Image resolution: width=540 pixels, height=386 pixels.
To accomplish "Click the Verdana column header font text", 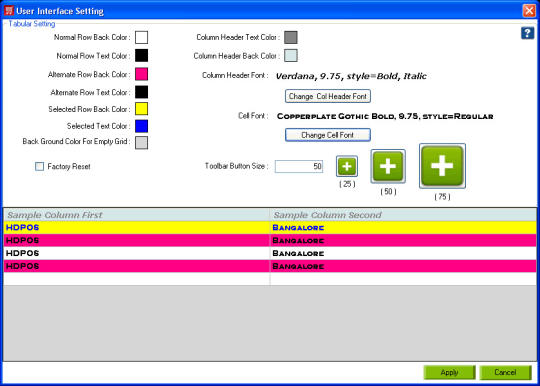I will click(x=351, y=76).
